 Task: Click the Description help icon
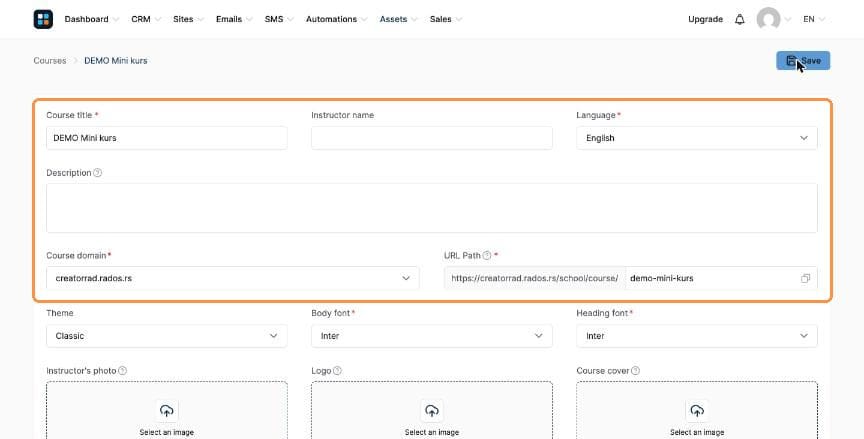click(98, 173)
